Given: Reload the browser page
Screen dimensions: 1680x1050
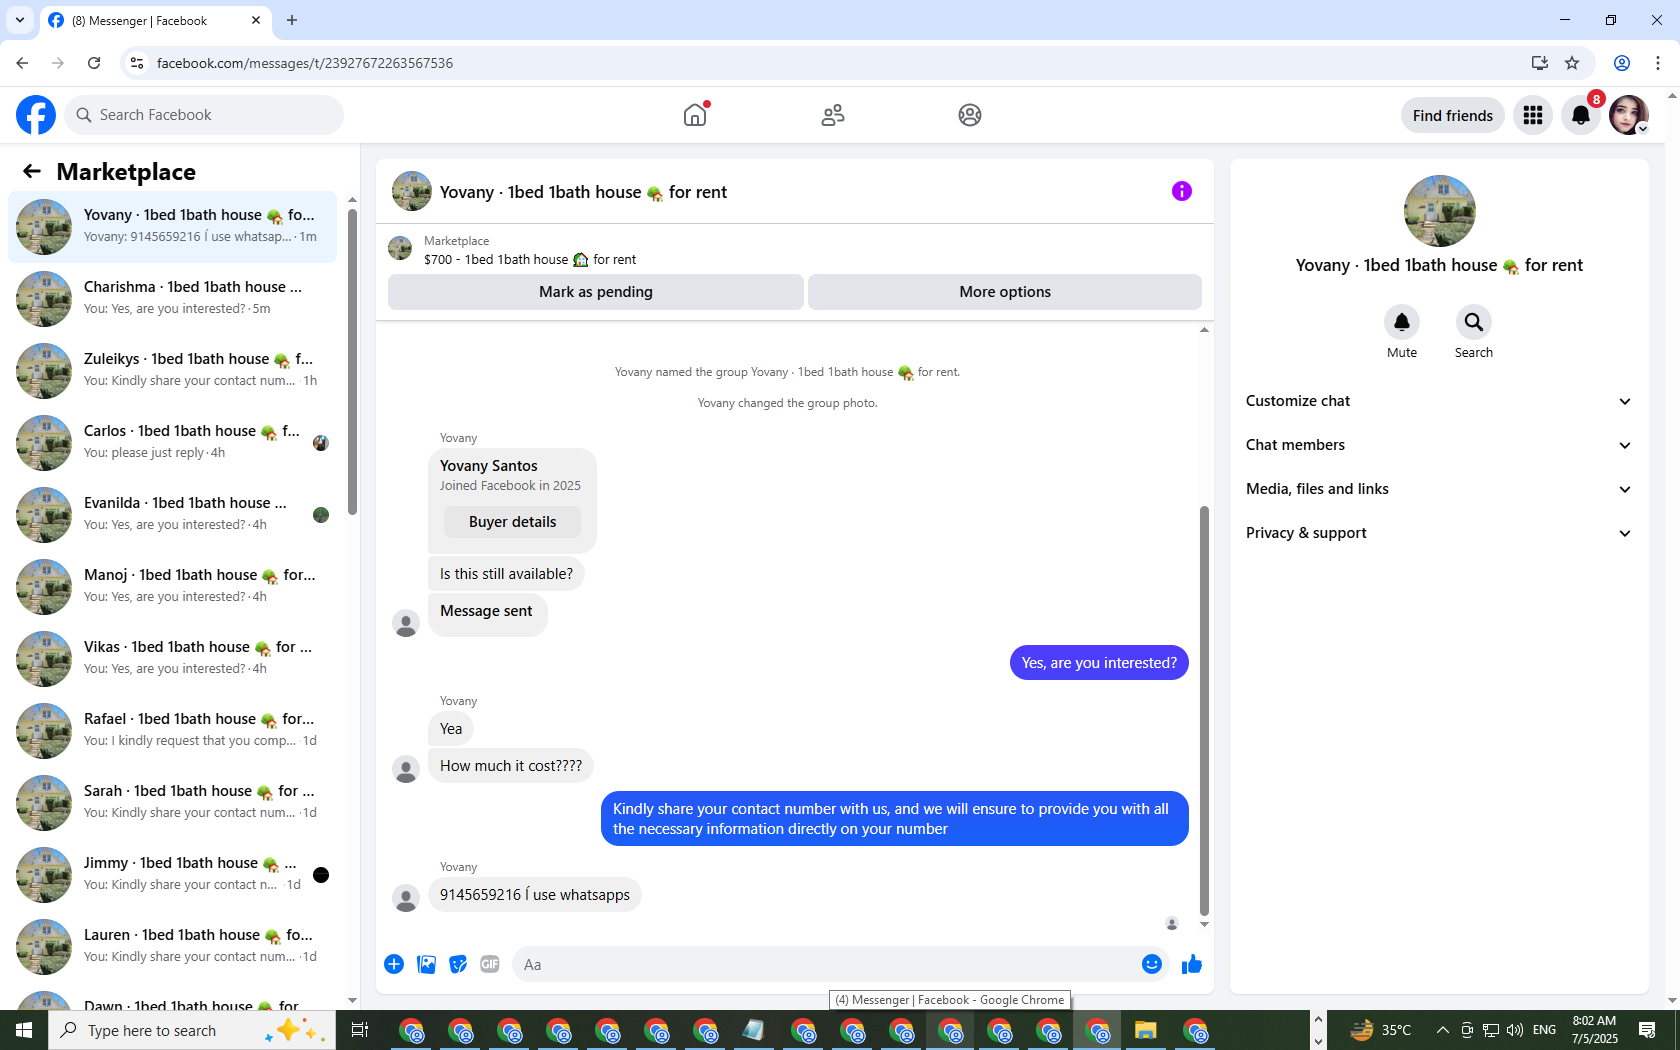Looking at the screenshot, I should coord(94,63).
